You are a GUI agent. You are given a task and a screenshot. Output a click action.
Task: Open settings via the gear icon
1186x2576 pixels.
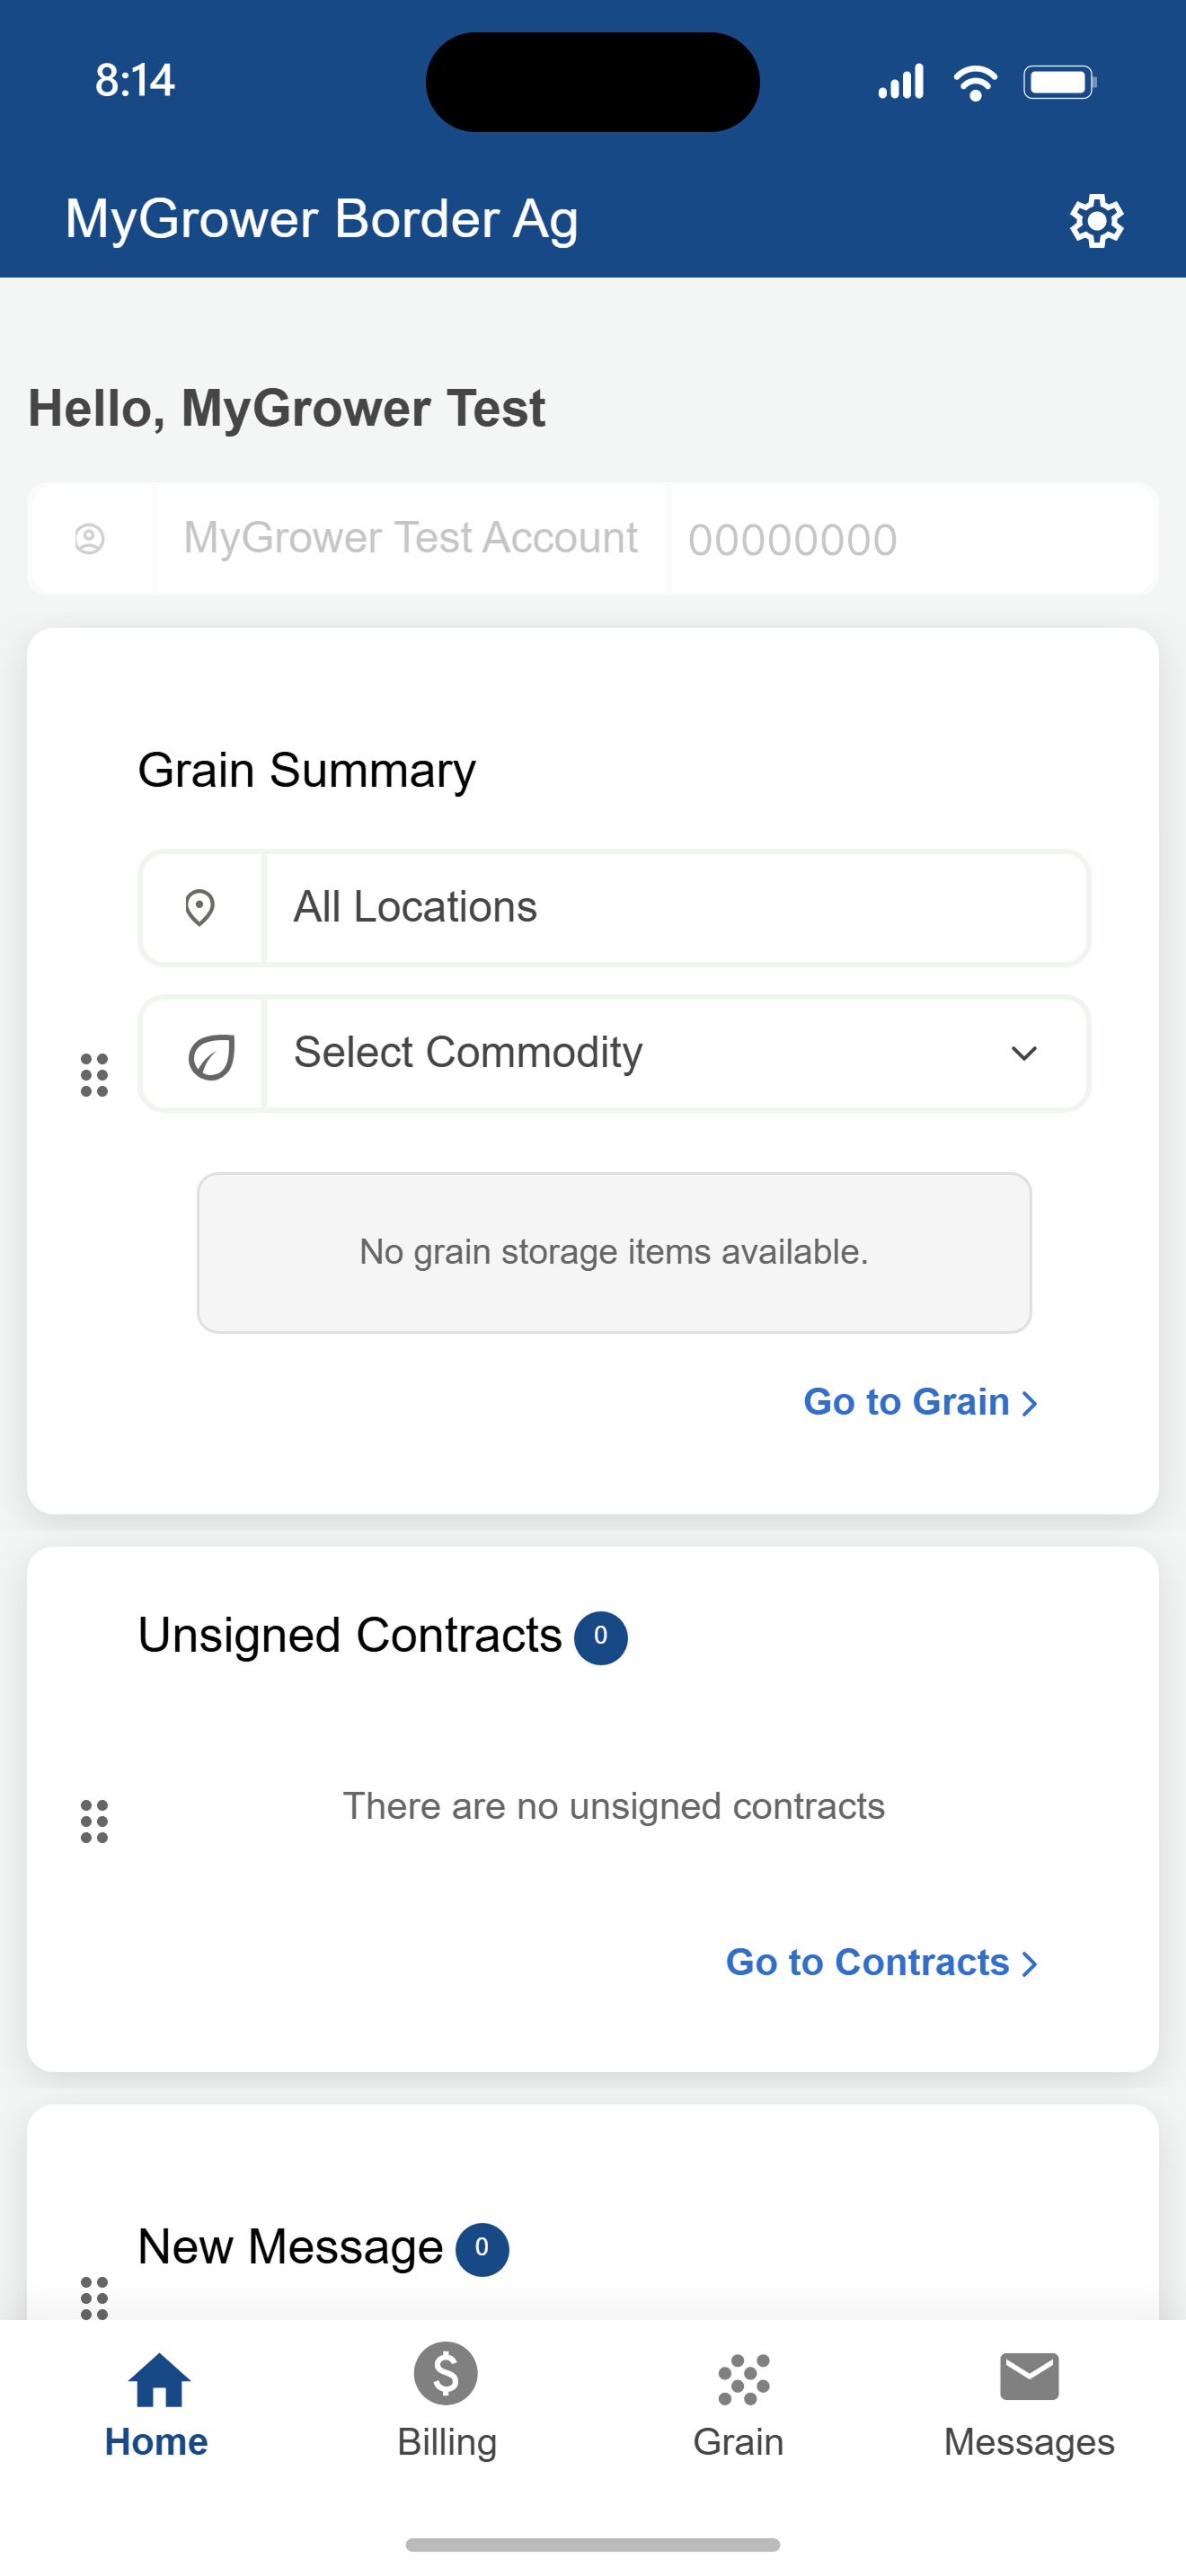[1097, 221]
